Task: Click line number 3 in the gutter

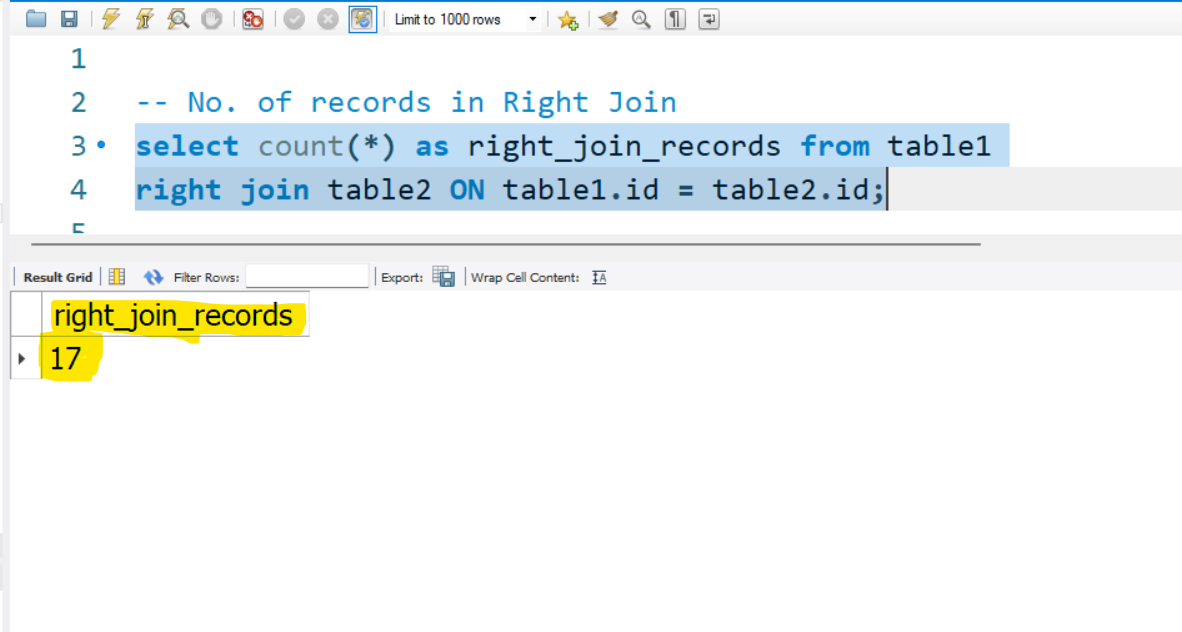Action: (x=78, y=146)
